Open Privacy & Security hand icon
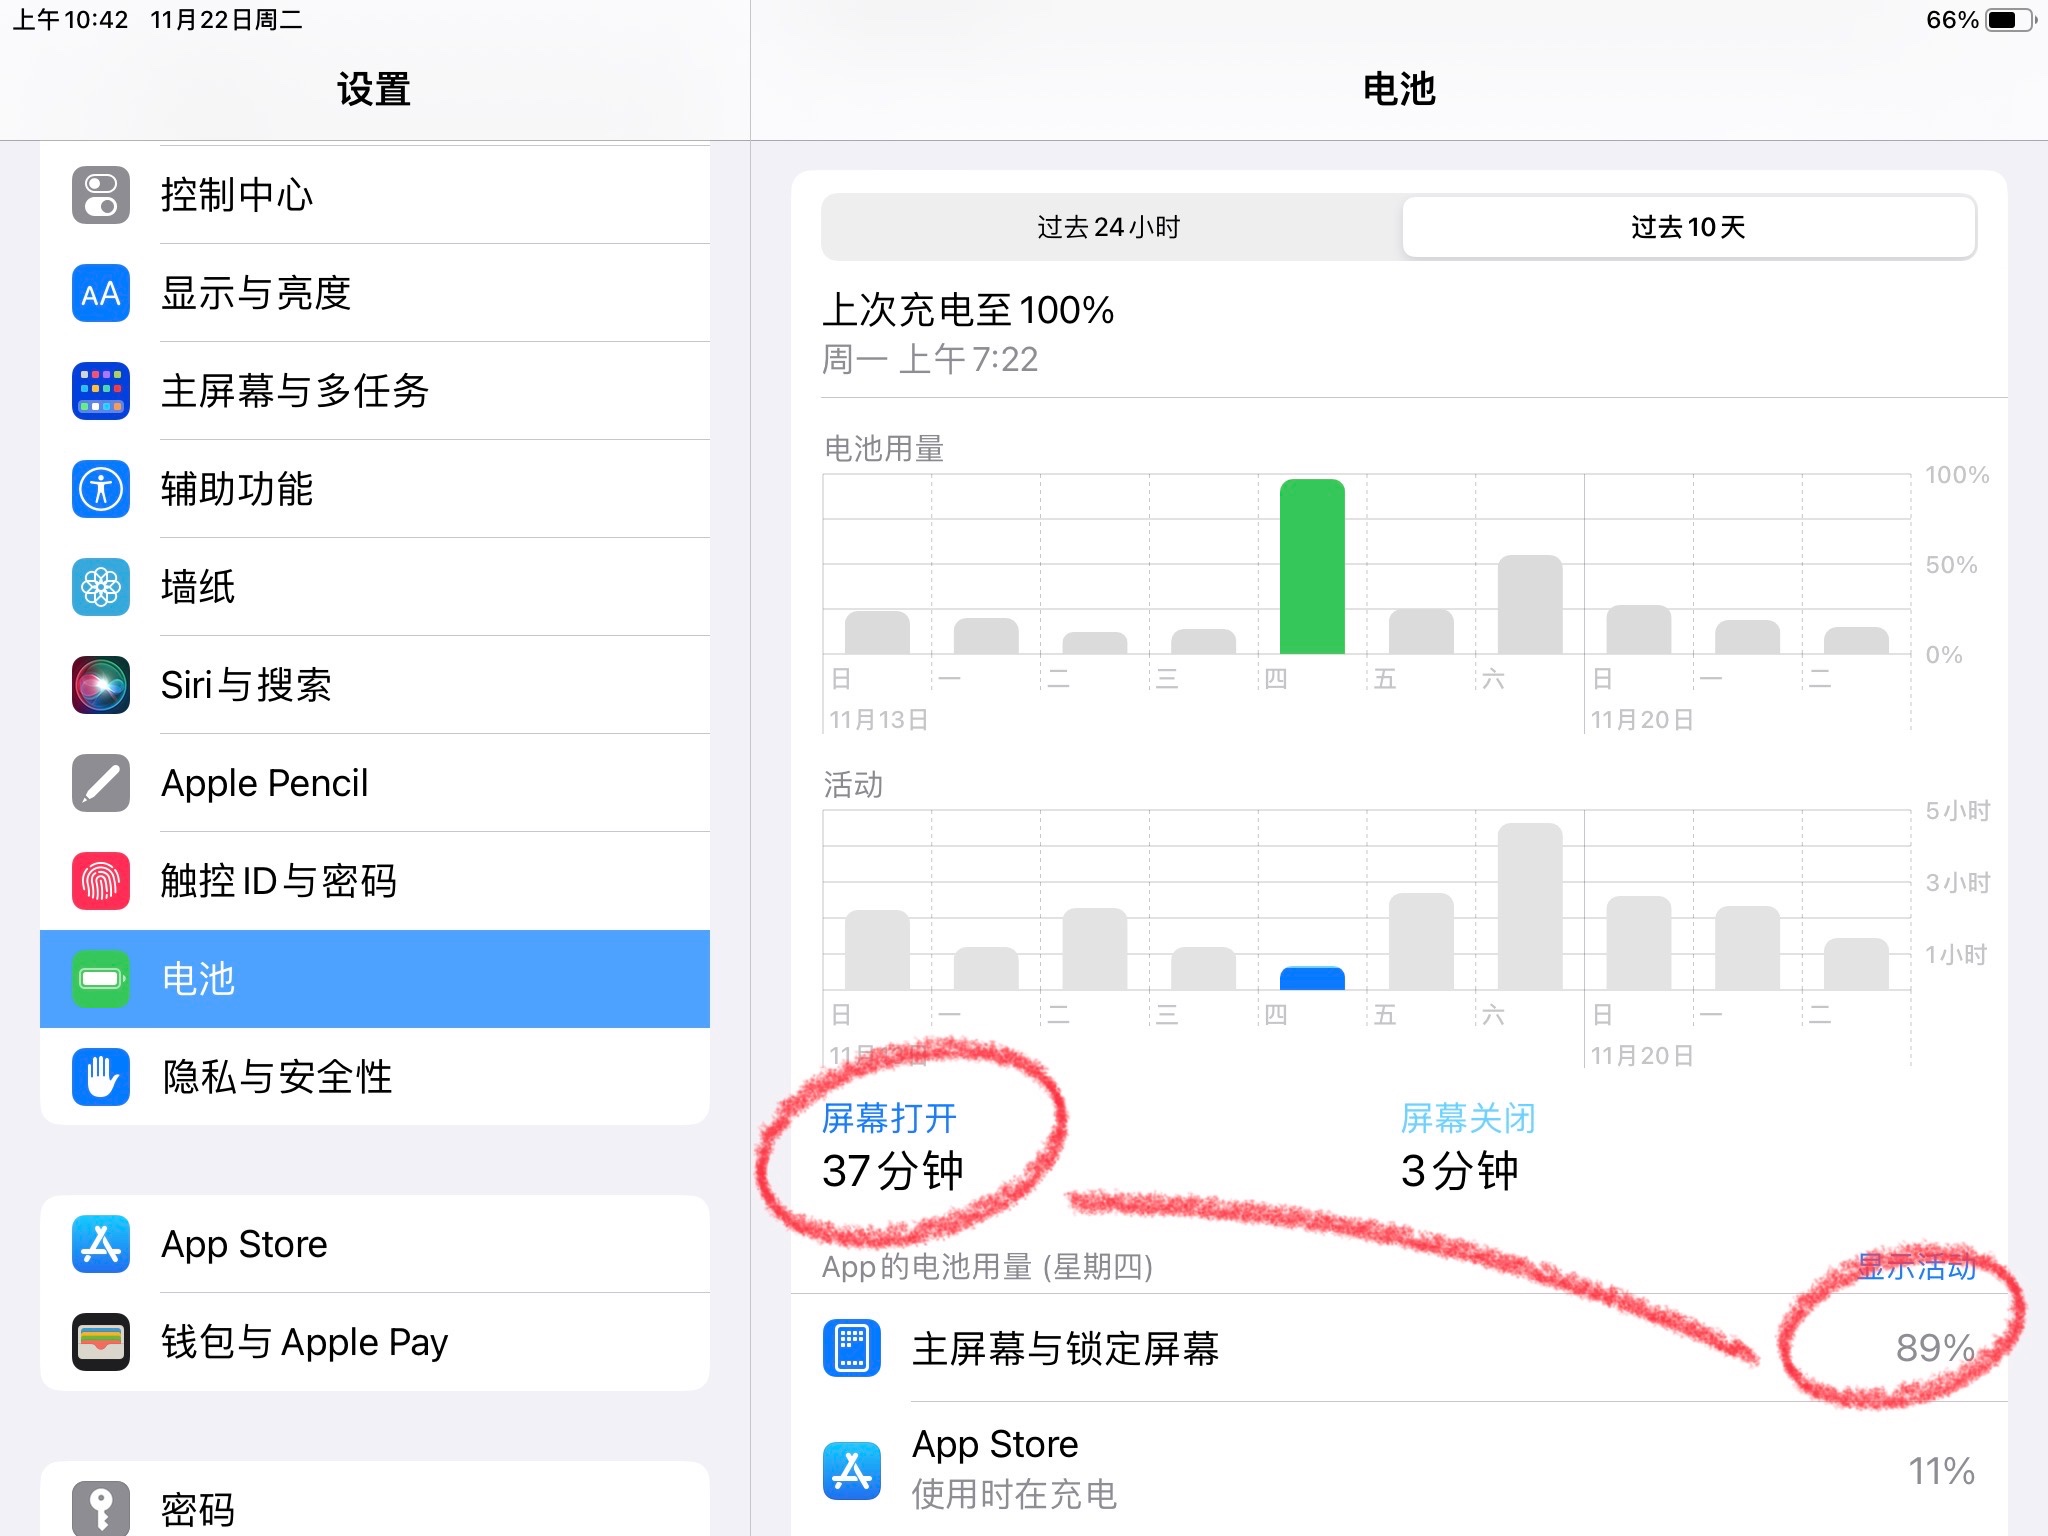2048x1536 pixels. (101, 1077)
